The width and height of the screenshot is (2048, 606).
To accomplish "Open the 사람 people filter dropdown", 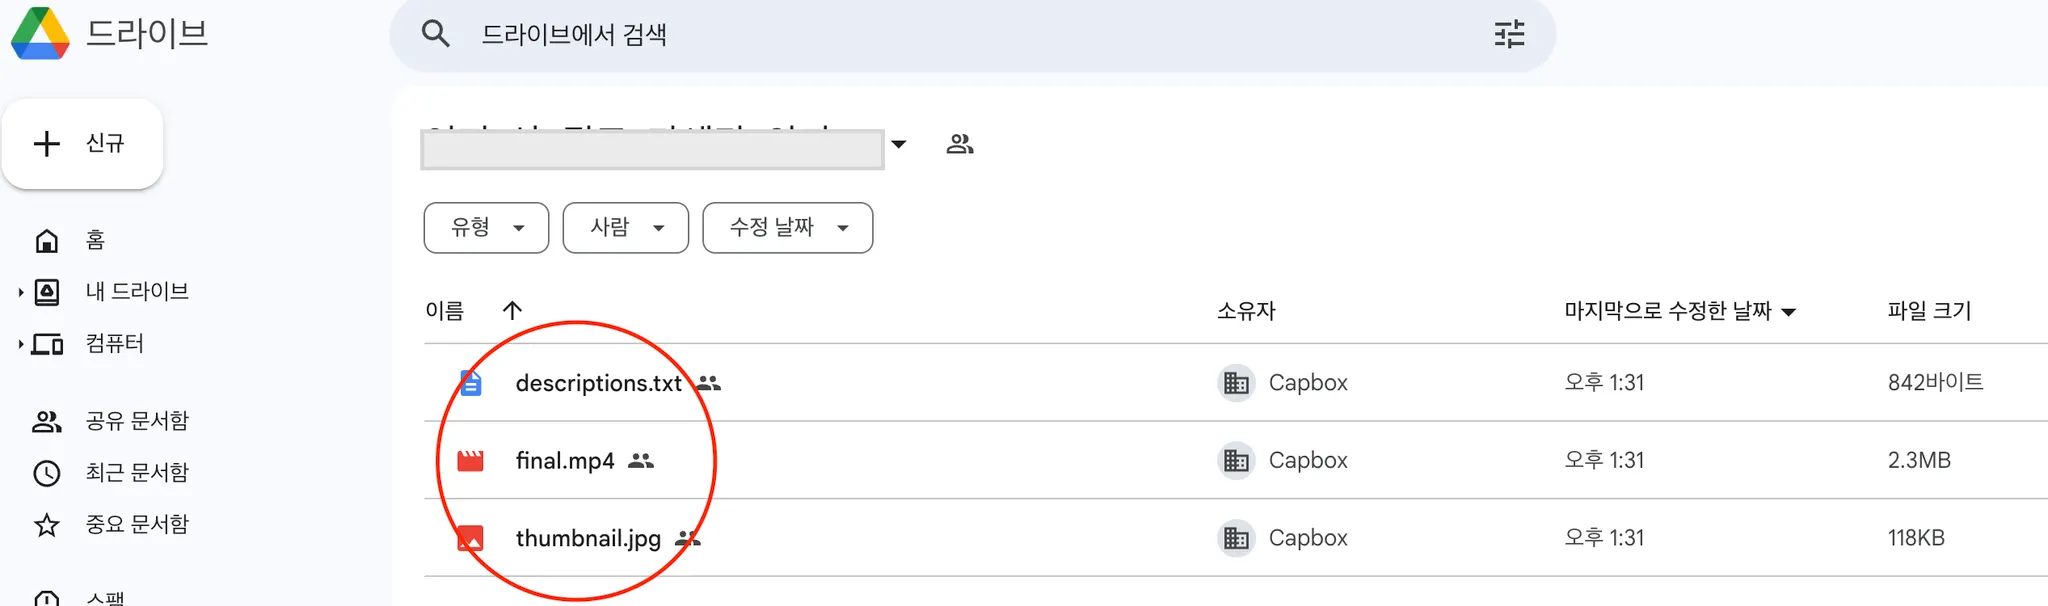I will tap(626, 228).
